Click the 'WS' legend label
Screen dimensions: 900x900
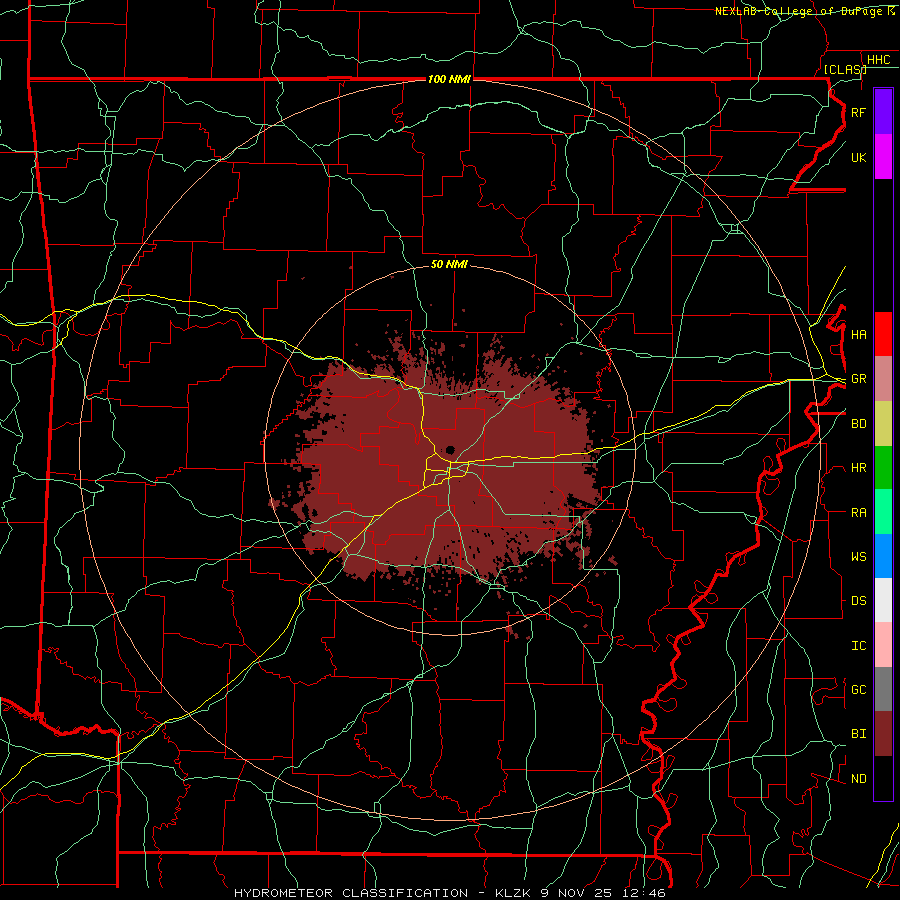858,557
